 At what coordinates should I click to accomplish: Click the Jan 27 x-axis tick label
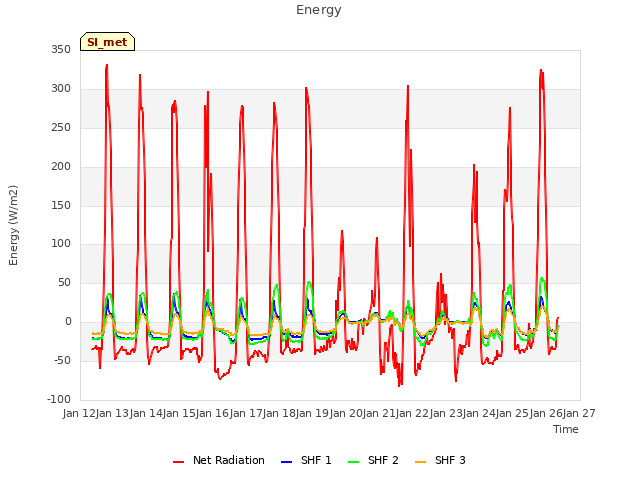tap(579, 413)
